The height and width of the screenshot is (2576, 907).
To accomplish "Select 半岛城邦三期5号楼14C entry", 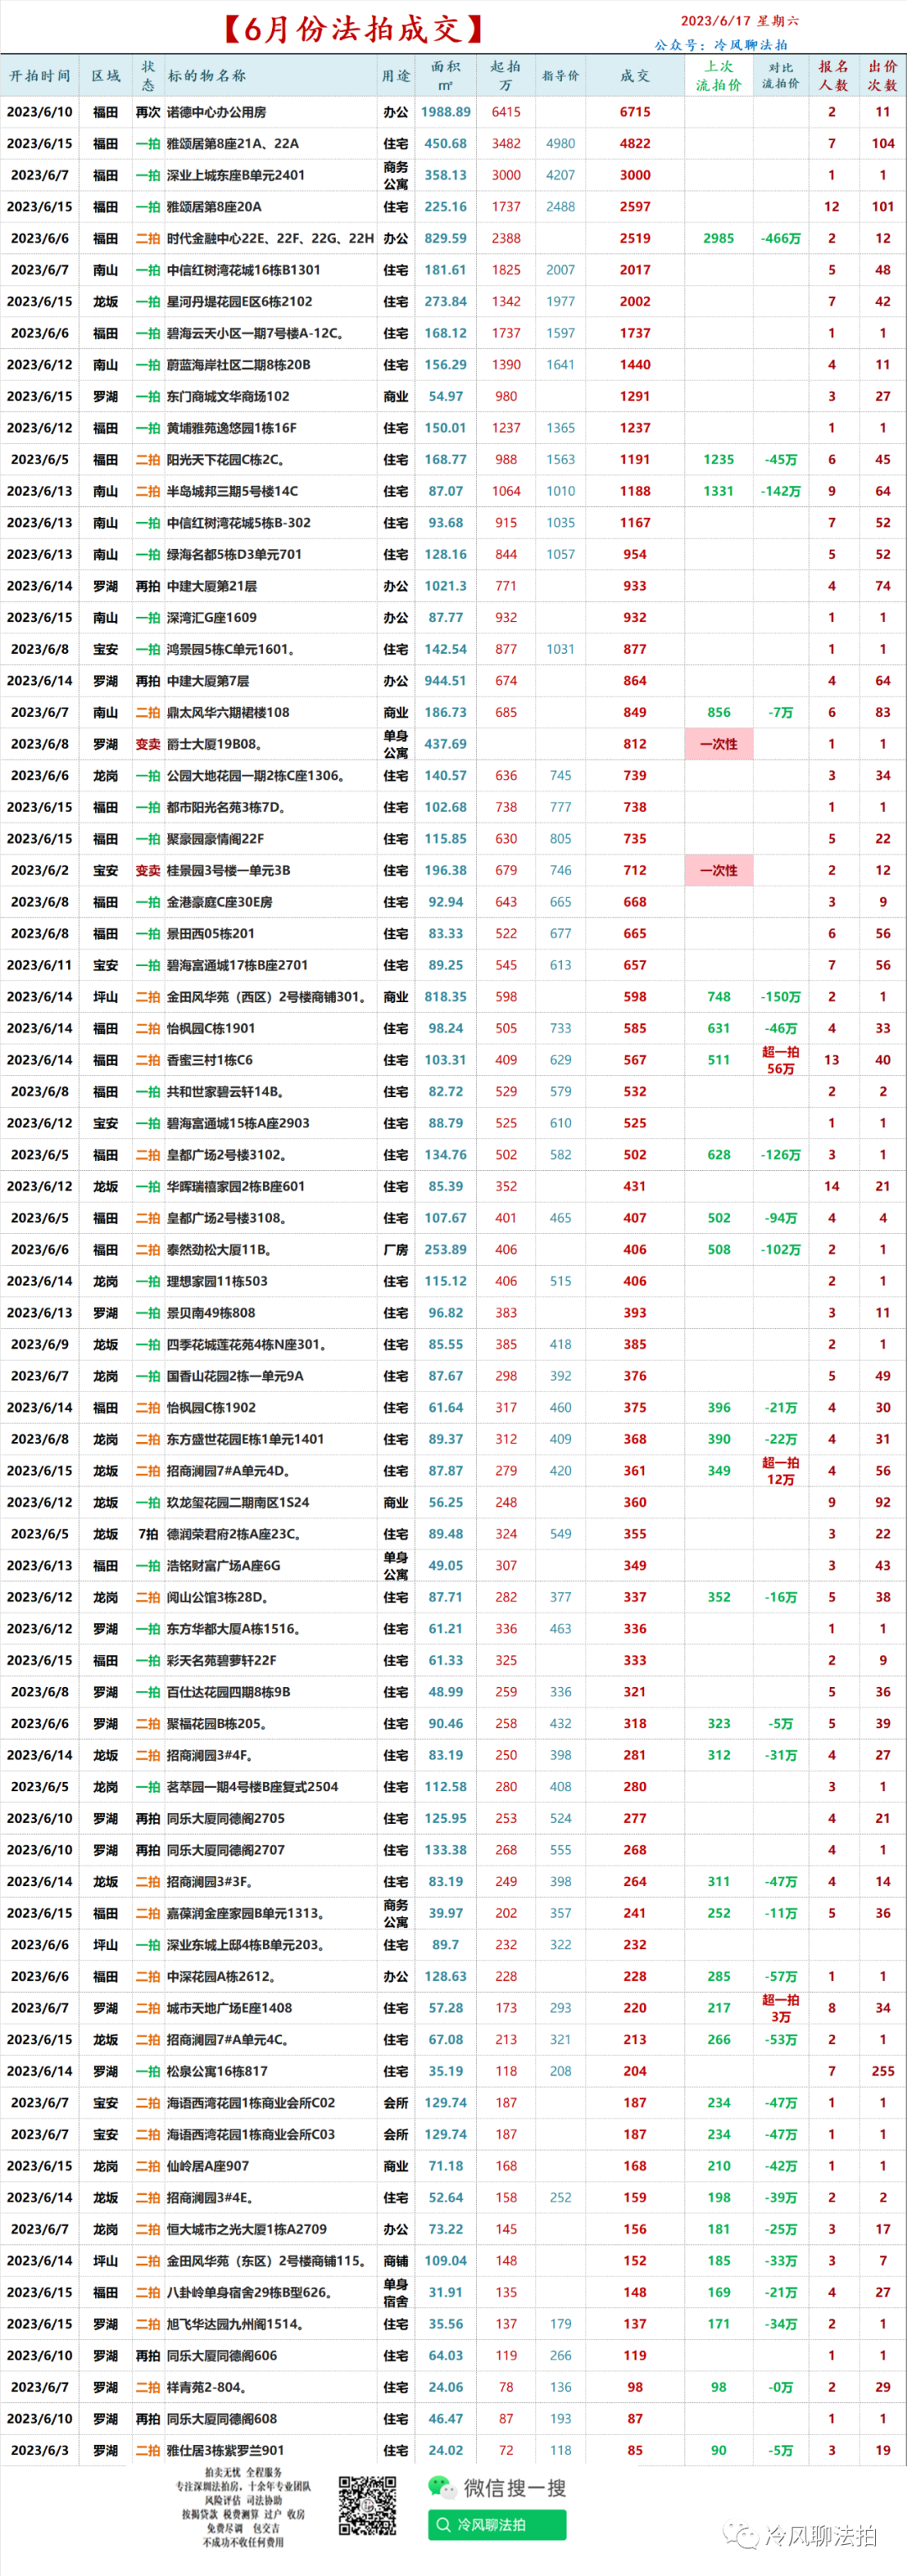I will click(232, 491).
